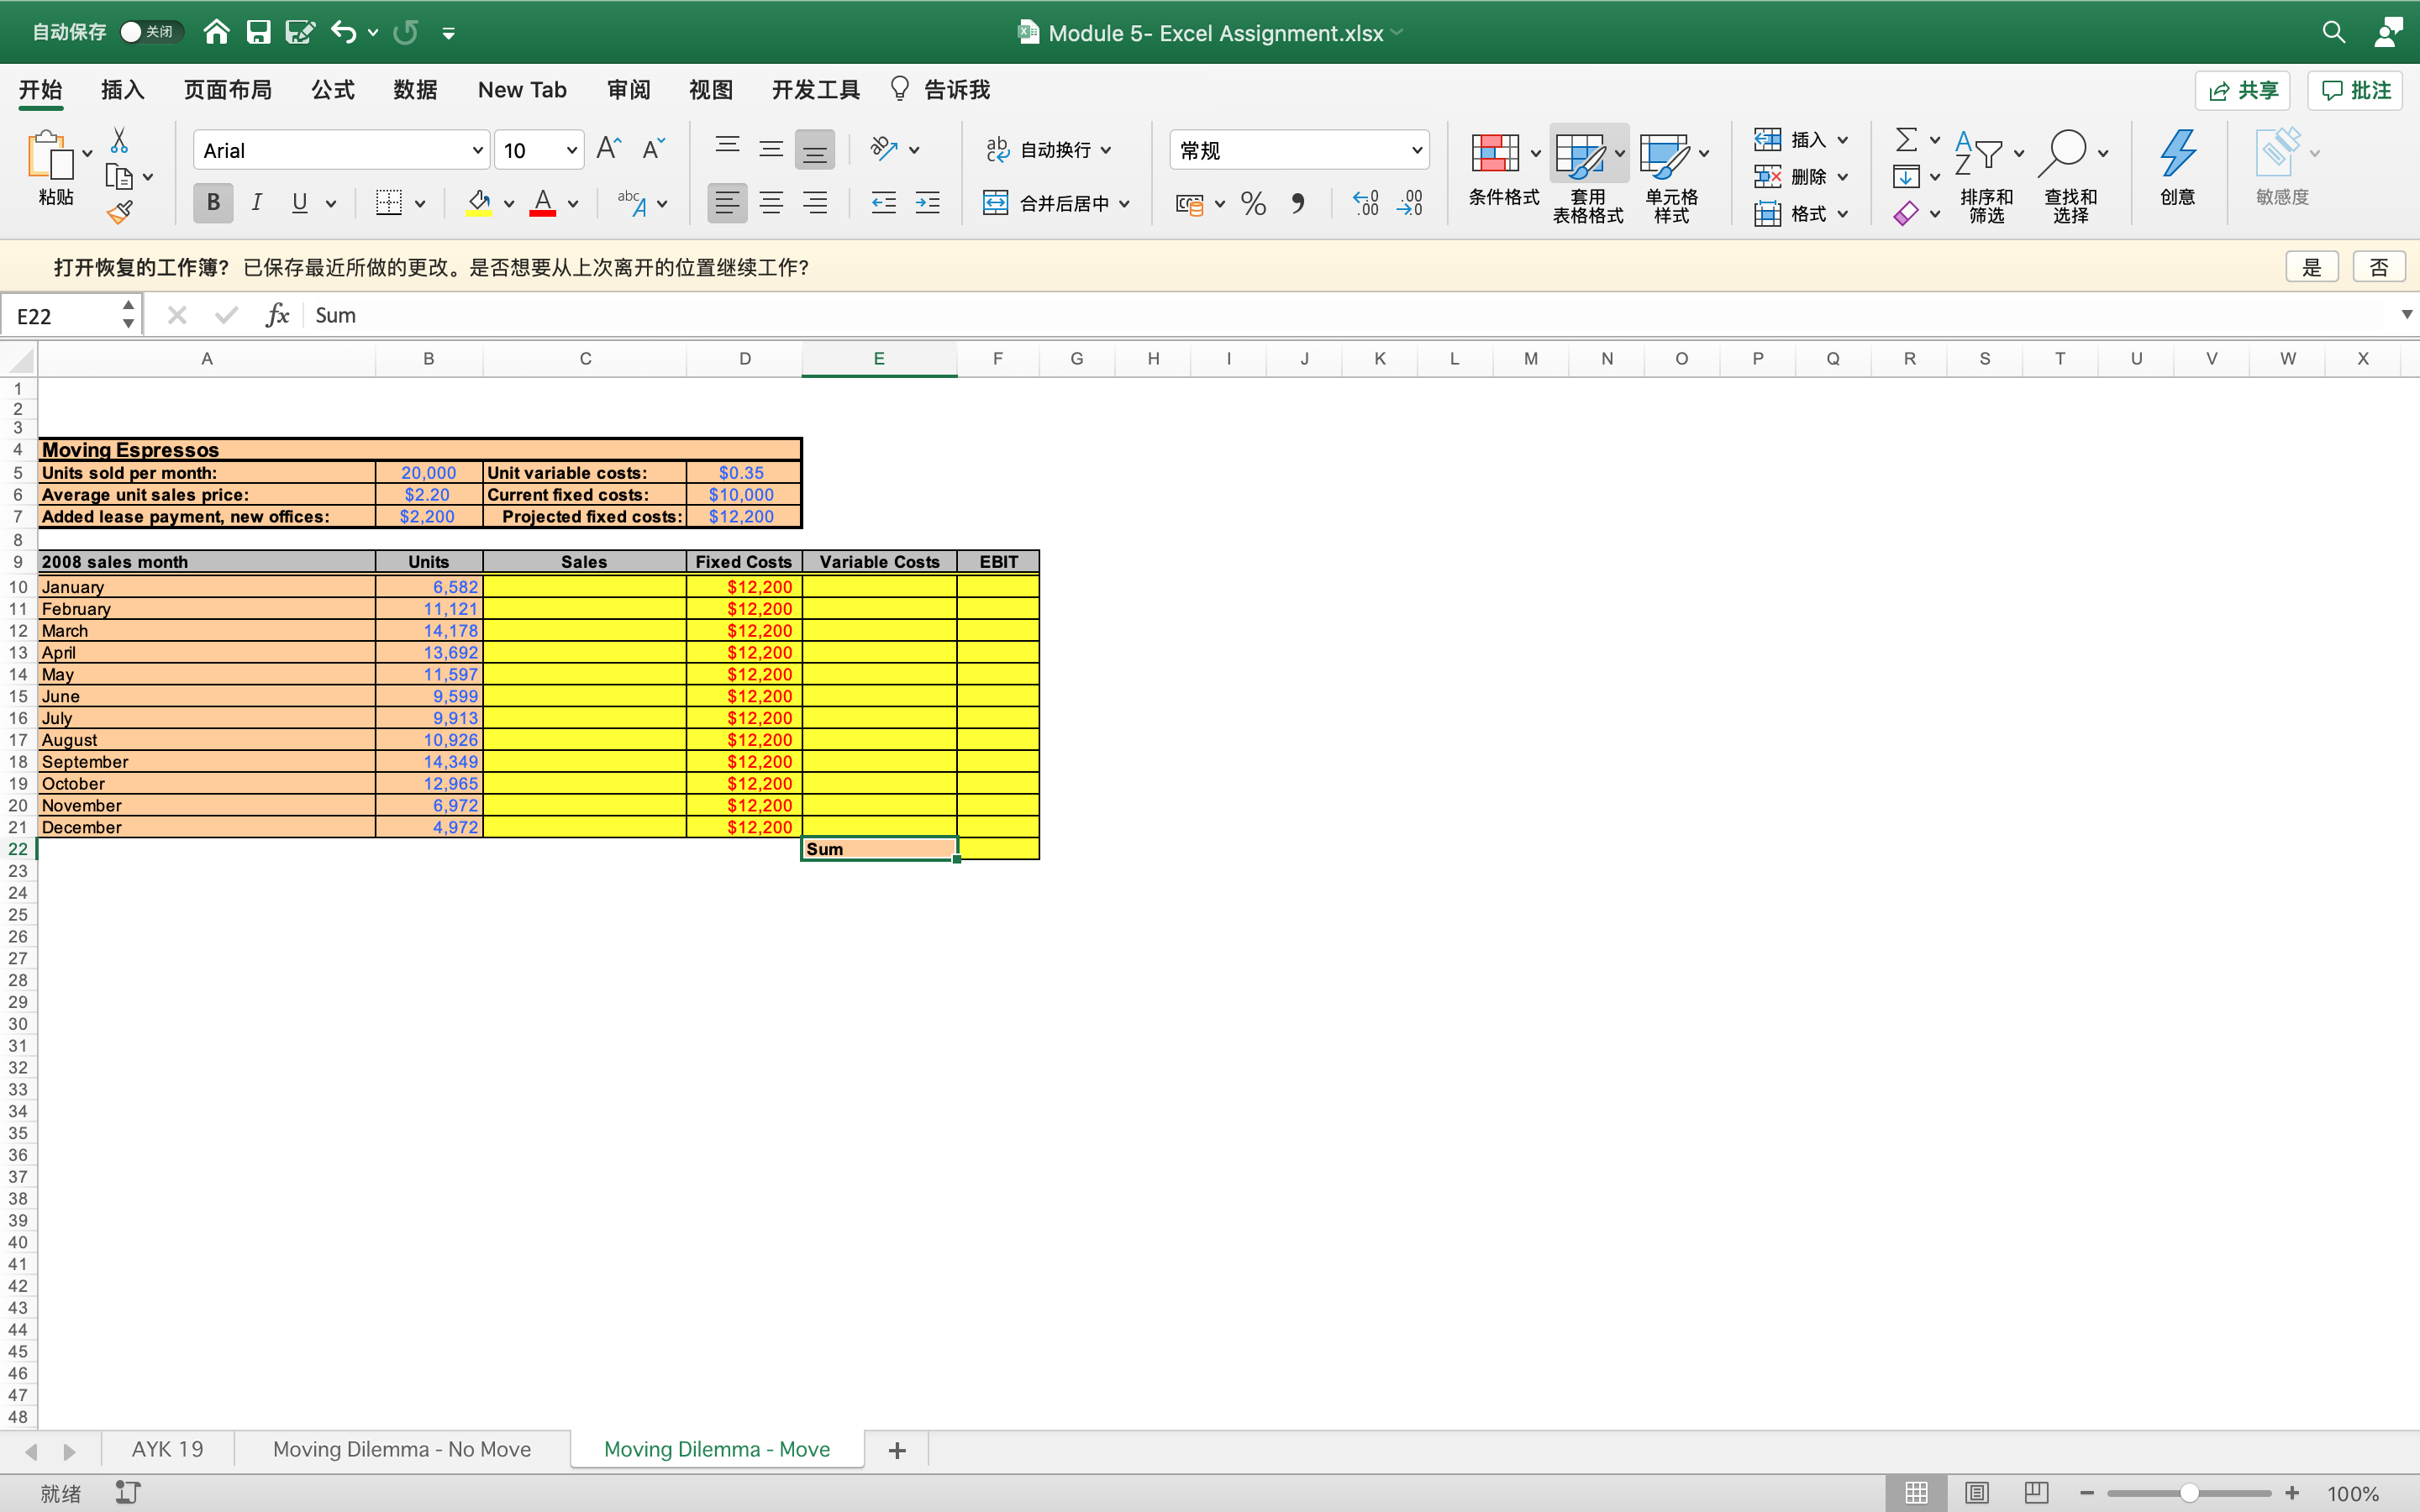
Task: Click the 共享 share button
Action: 2242,89
